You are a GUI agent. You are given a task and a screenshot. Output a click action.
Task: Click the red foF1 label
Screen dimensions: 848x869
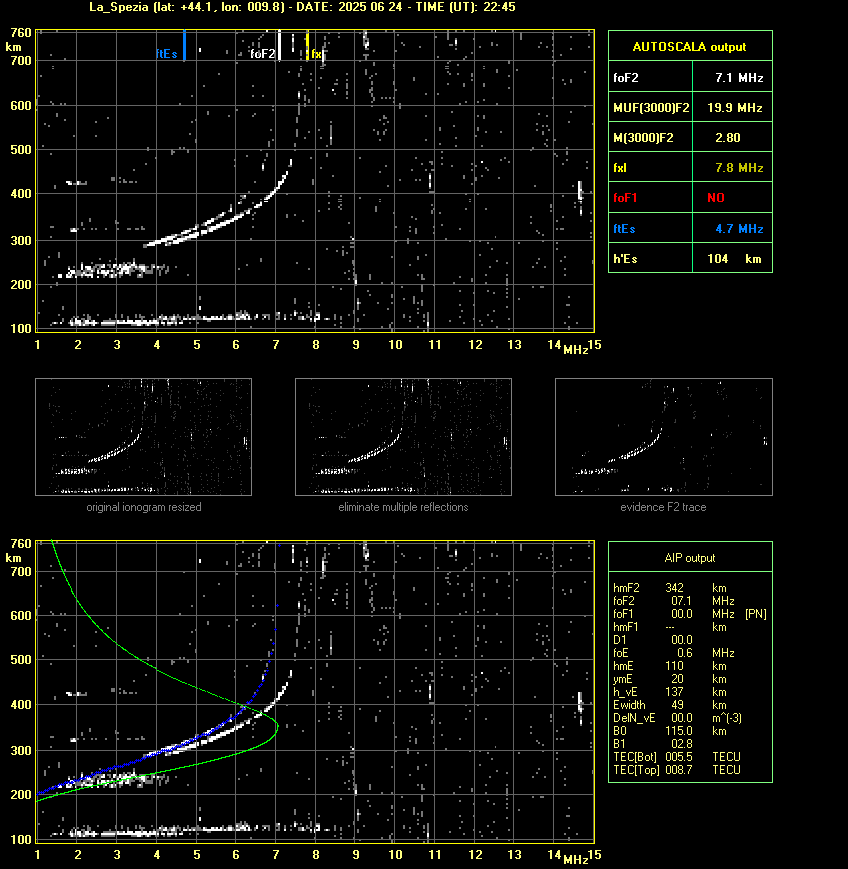click(x=625, y=198)
